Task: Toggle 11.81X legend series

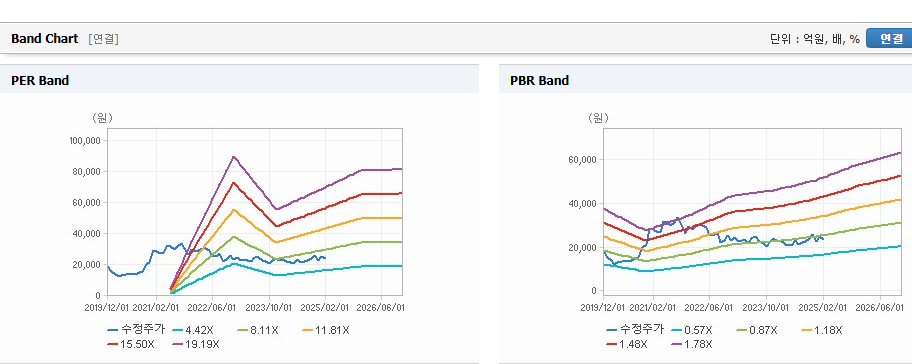Action: pyautogui.click(x=326, y=330)
